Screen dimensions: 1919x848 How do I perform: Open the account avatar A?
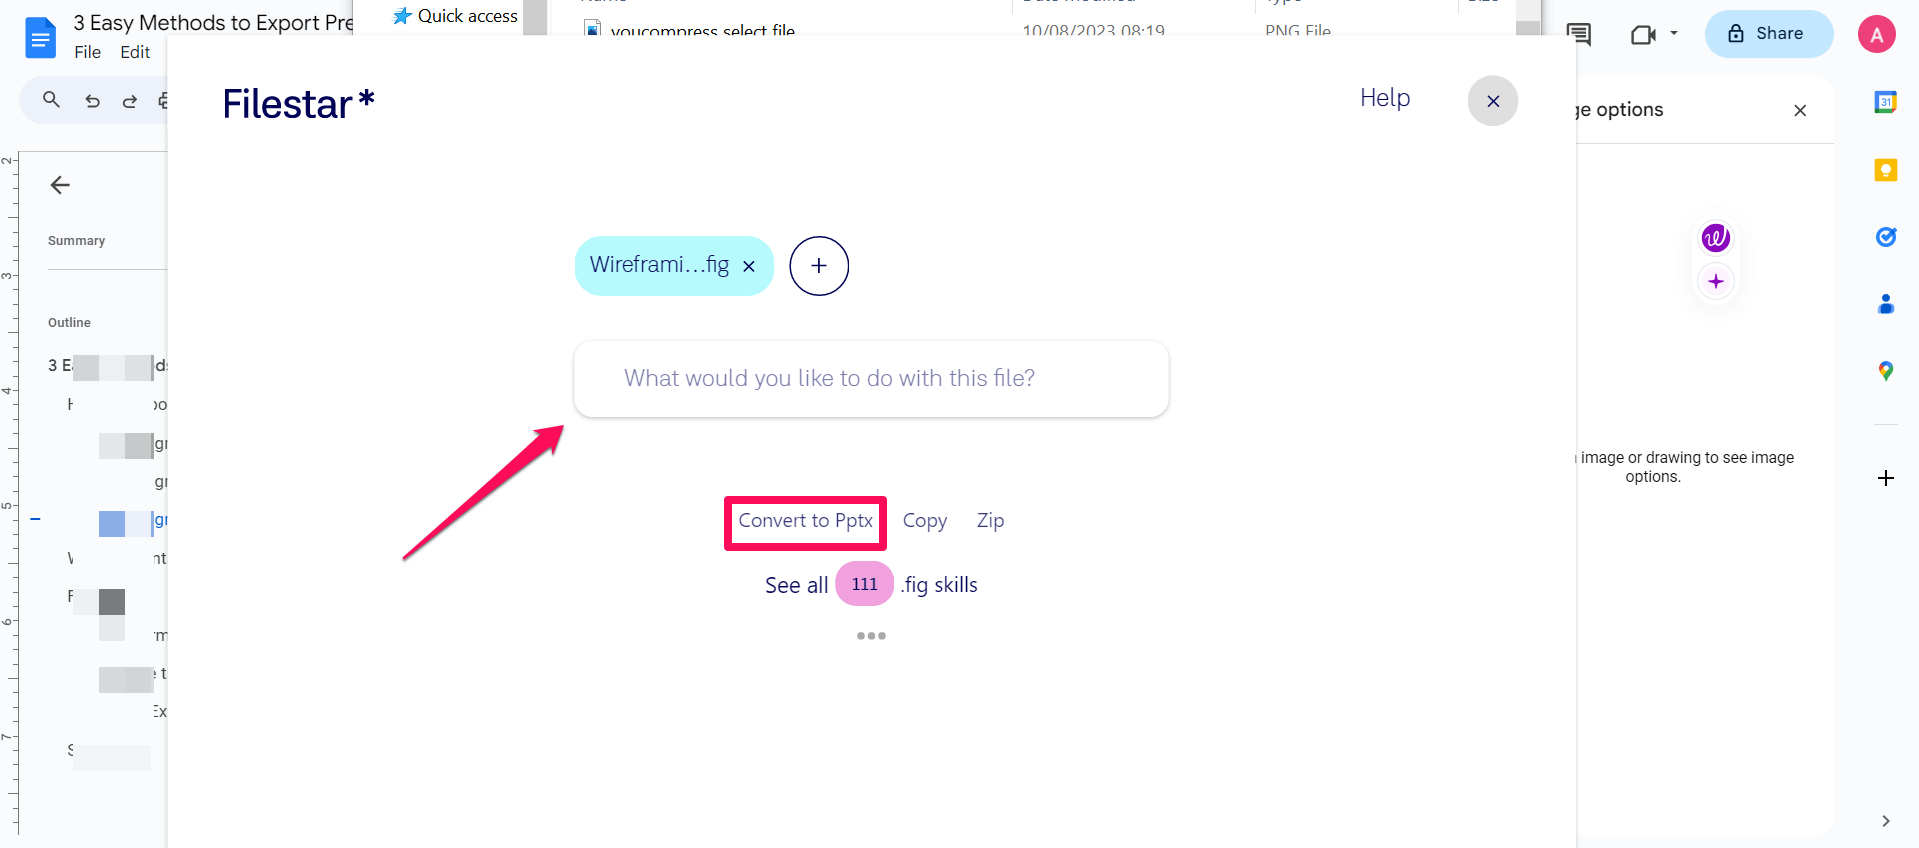pos(1877,34)
